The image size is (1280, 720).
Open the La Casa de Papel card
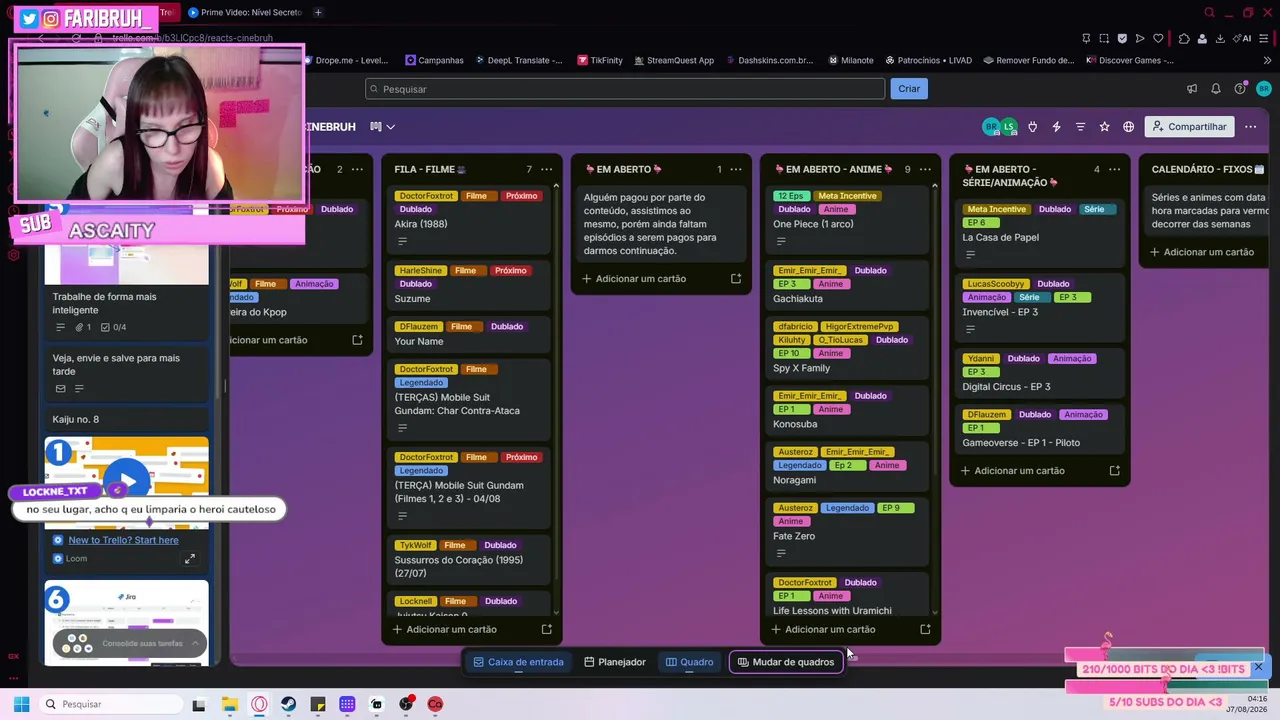coord(1038,233)
